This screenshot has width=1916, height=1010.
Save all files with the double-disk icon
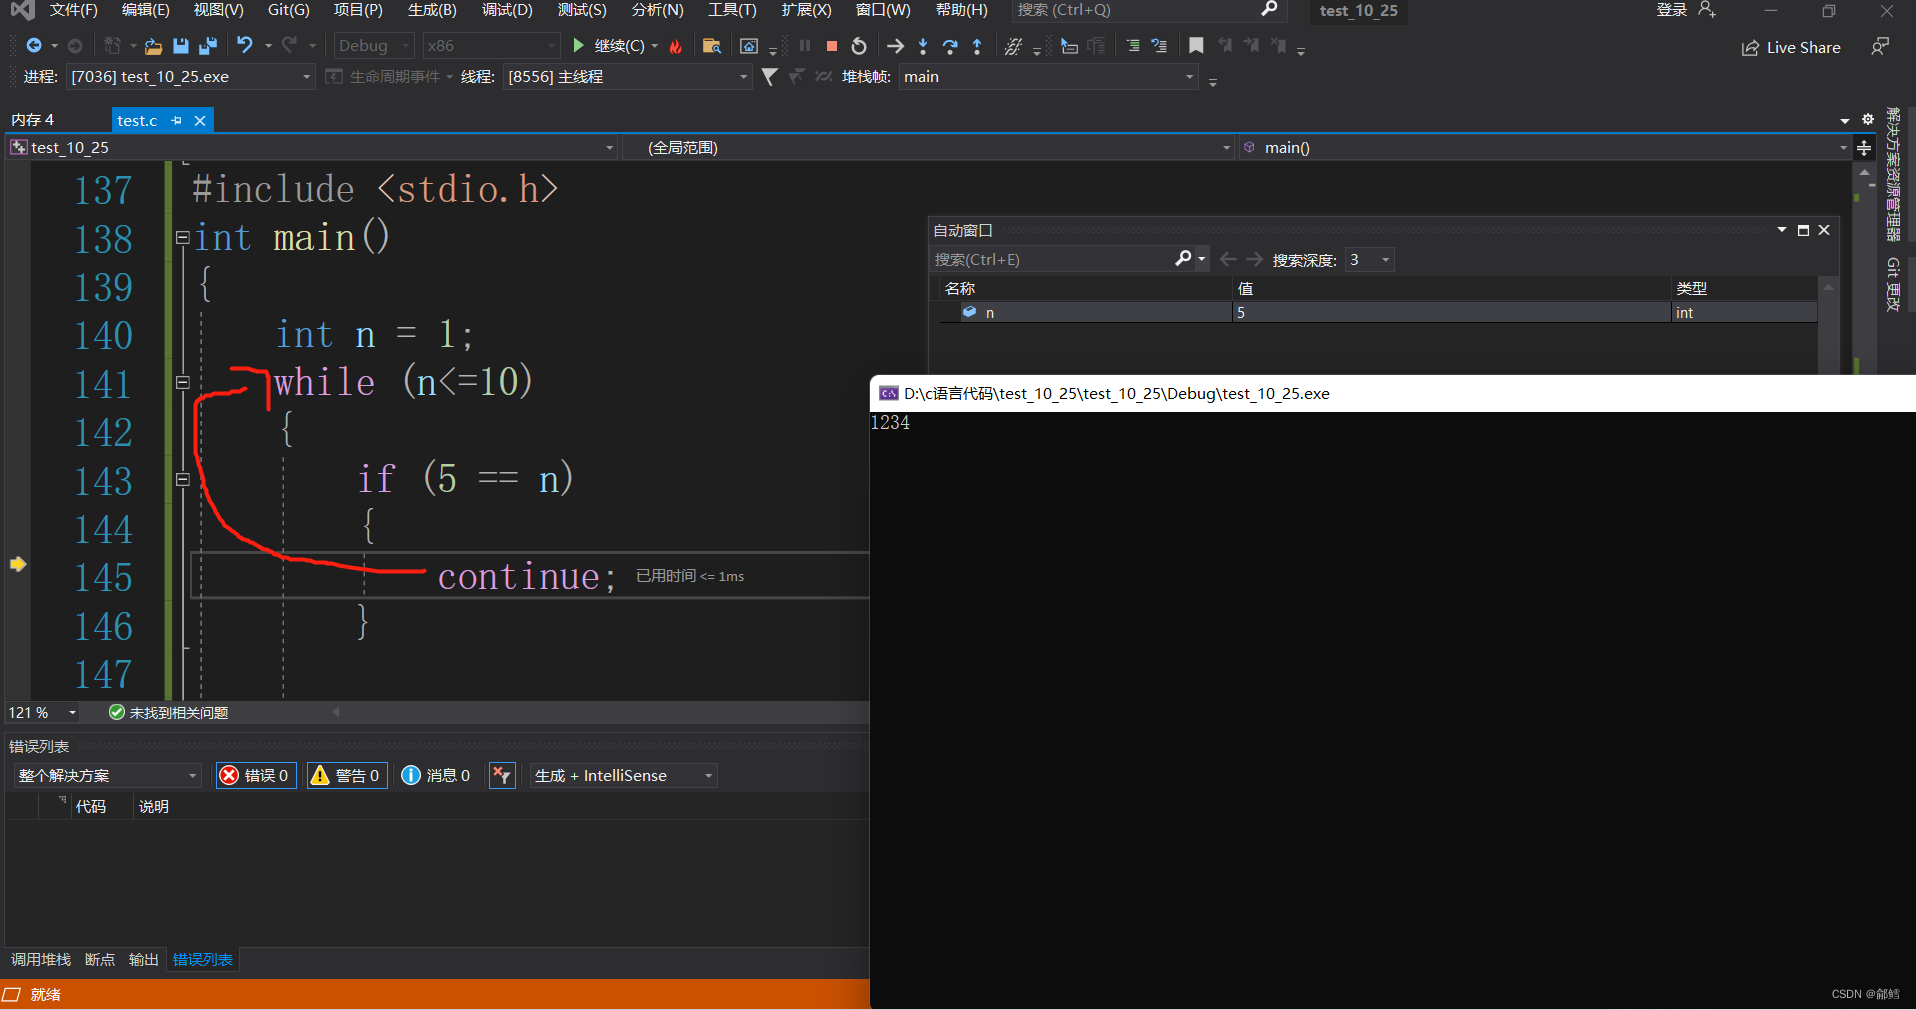tap(208, 46)
